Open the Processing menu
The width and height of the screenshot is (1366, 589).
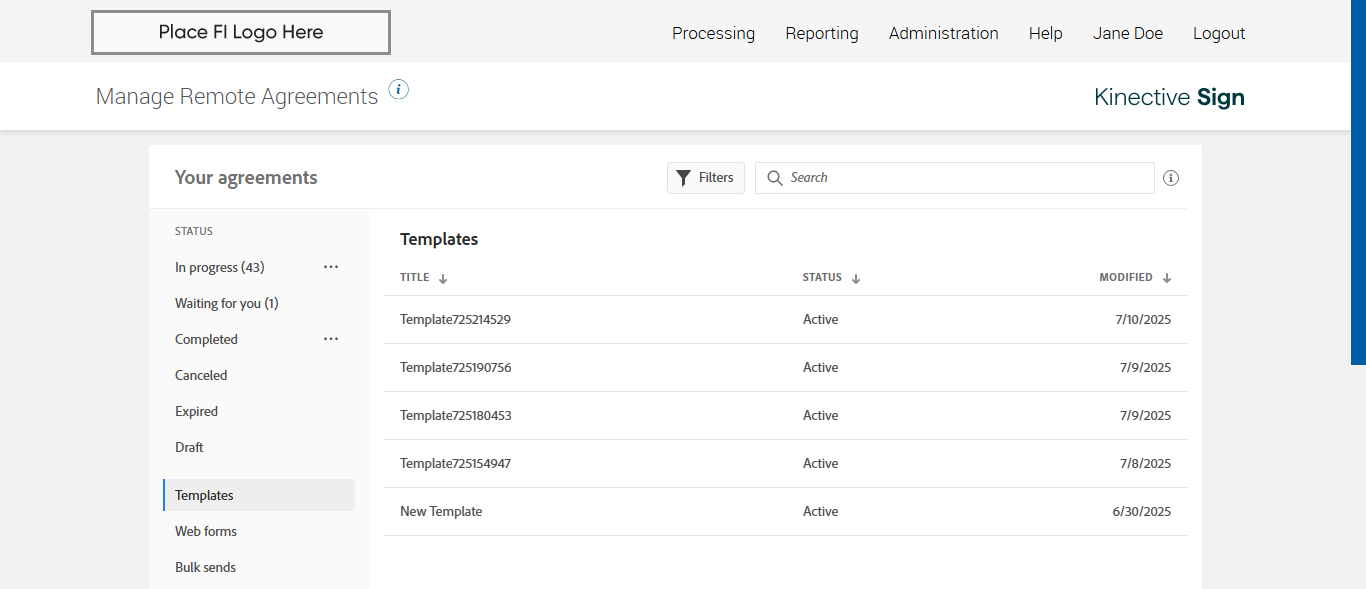tap(713, 33)
